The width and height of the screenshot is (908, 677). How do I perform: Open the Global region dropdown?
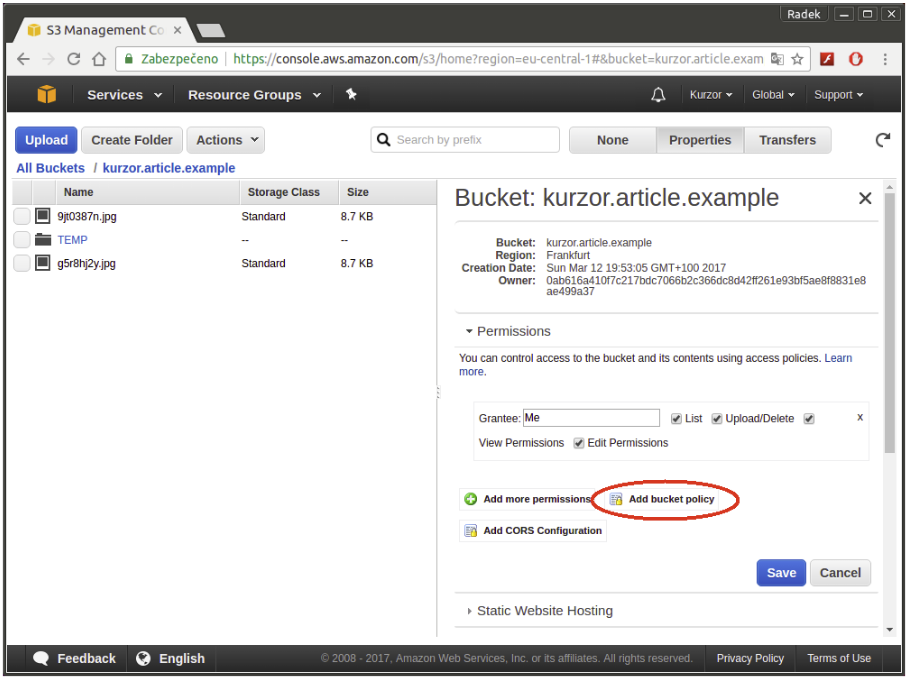click(773, 94)
